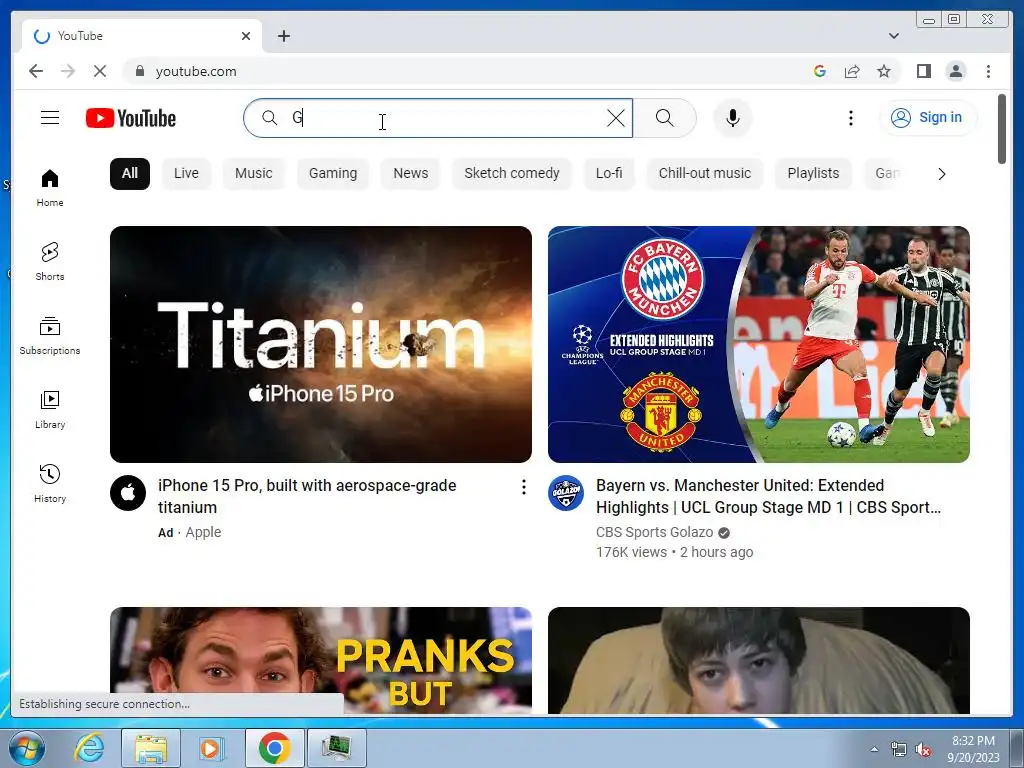Visit CBS Sports Golazo channel name
Screen dimensions: 1024x768
[x=654, y=532]
